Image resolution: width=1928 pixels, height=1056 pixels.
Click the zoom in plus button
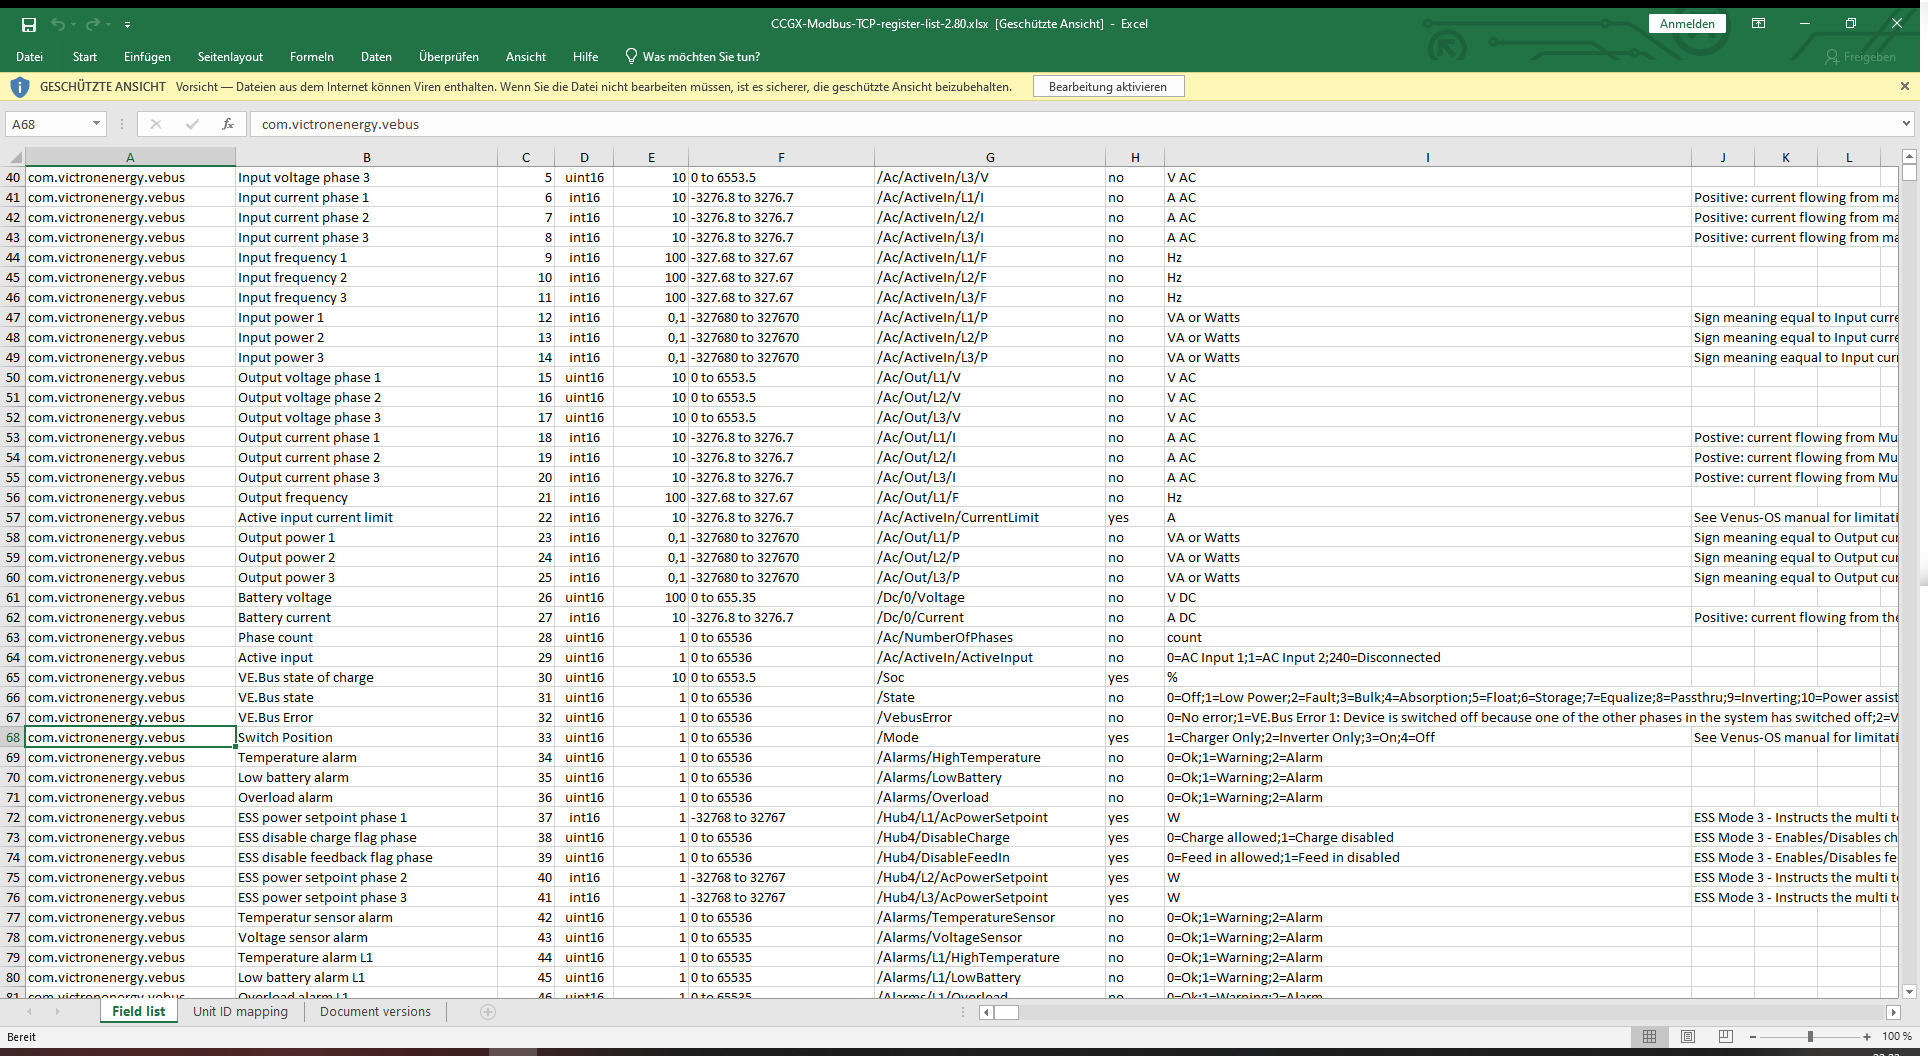[1867, 1036]
